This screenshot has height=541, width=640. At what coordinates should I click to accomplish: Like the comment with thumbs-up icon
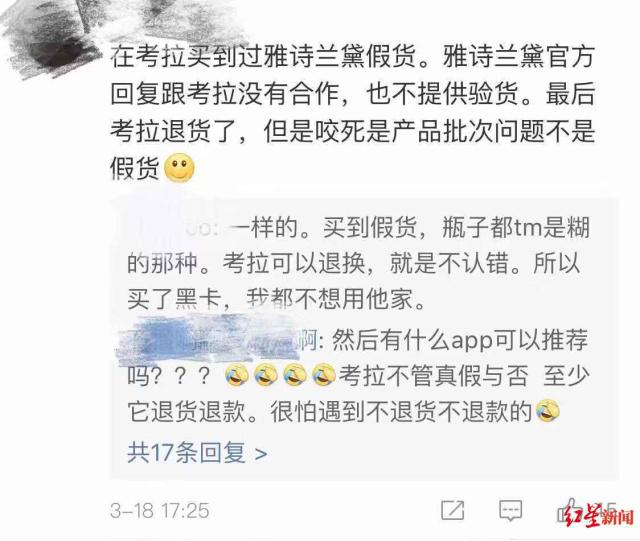tap(567, 509)
